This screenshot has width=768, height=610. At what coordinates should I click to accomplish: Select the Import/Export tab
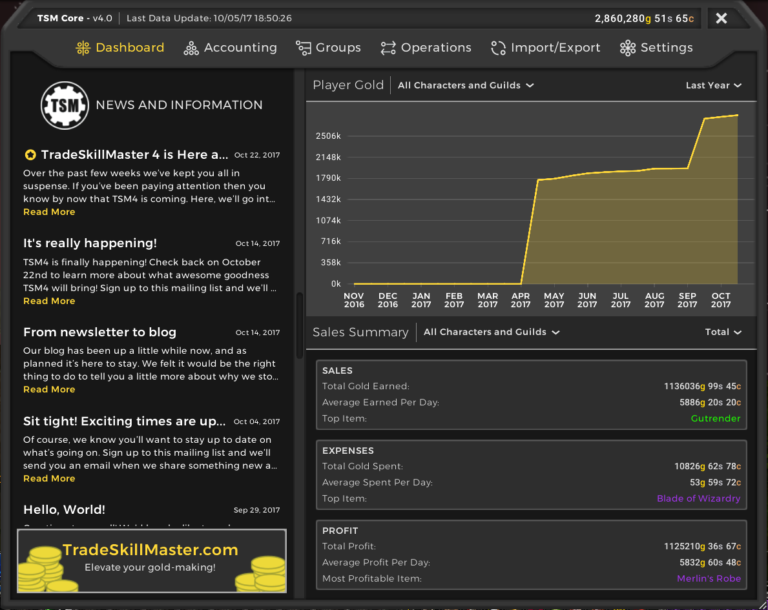click(545, 48)
